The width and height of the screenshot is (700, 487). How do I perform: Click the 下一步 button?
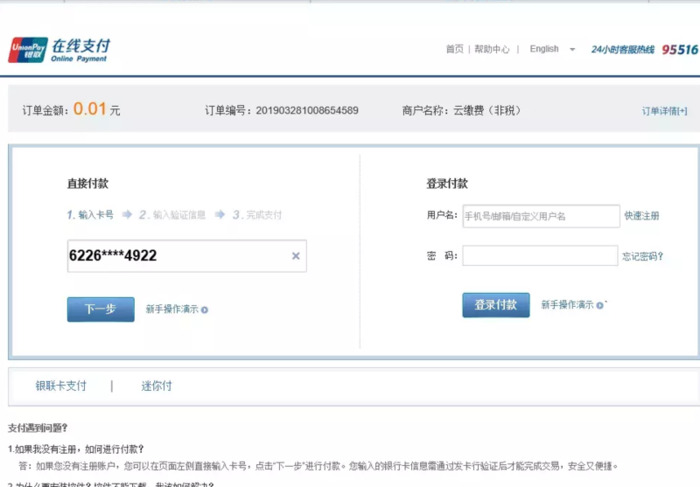[100, 309]
